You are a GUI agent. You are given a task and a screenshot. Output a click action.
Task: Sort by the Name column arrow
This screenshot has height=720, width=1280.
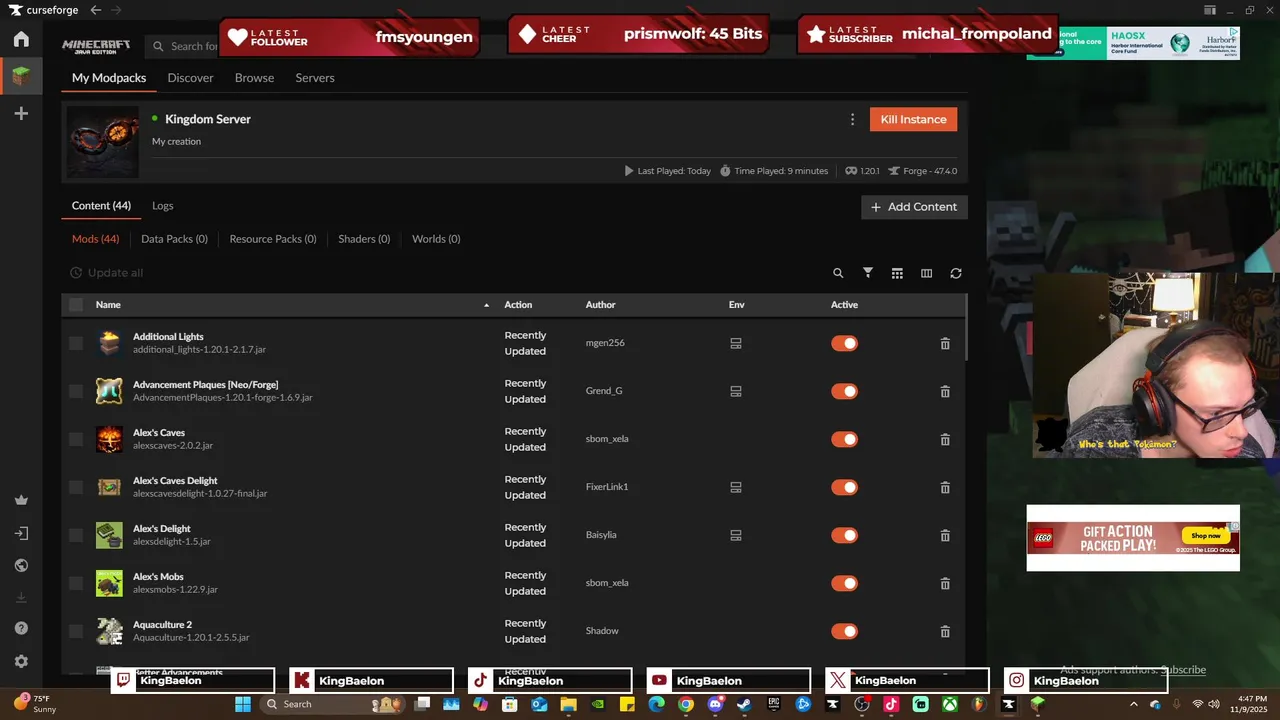point(487,305)
